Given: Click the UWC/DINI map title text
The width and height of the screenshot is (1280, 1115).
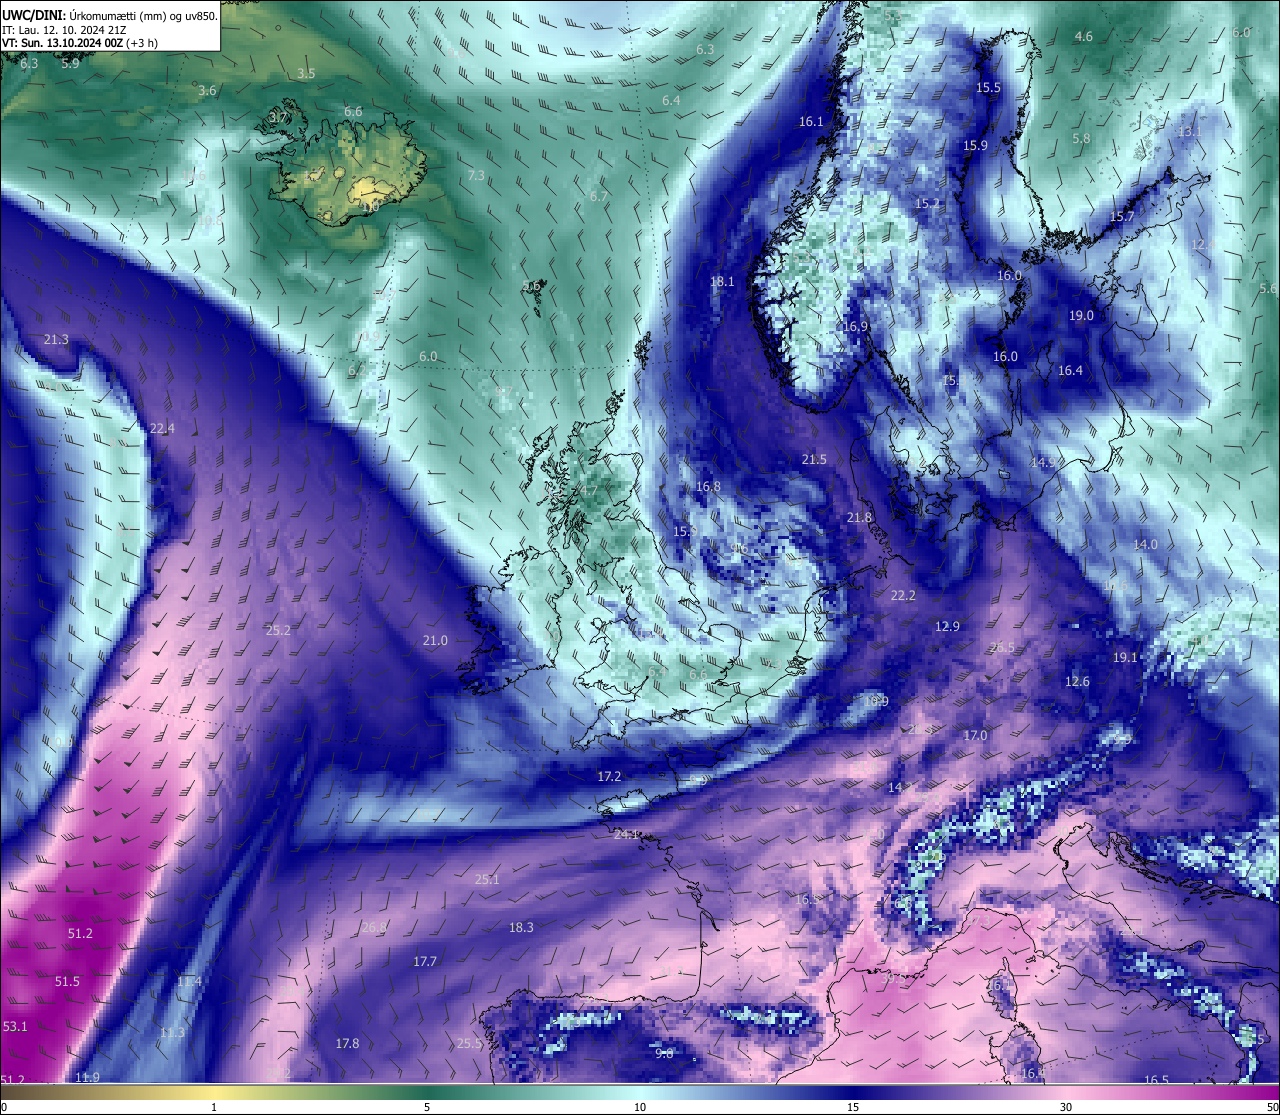Looking at the screenshot, I should 110,16.
